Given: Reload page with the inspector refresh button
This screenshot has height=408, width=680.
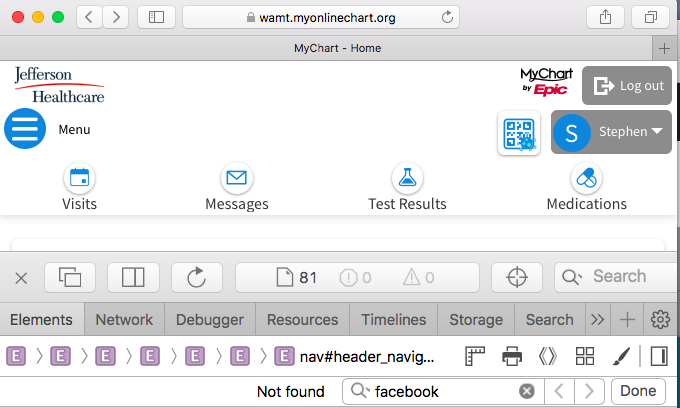Looking at the screenshot, I should coord(196,277).
